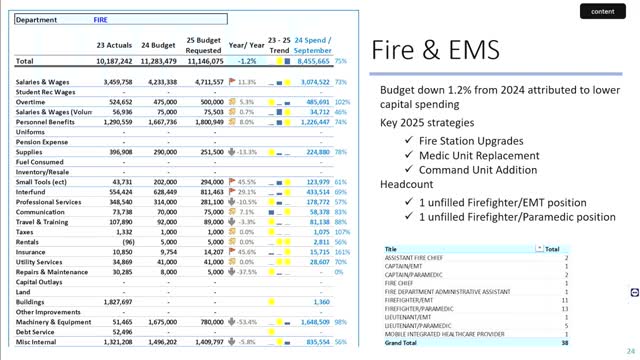640x360 pixels.
Task: Click the 23 - 25 Trend column header
Action: (279, 45)
